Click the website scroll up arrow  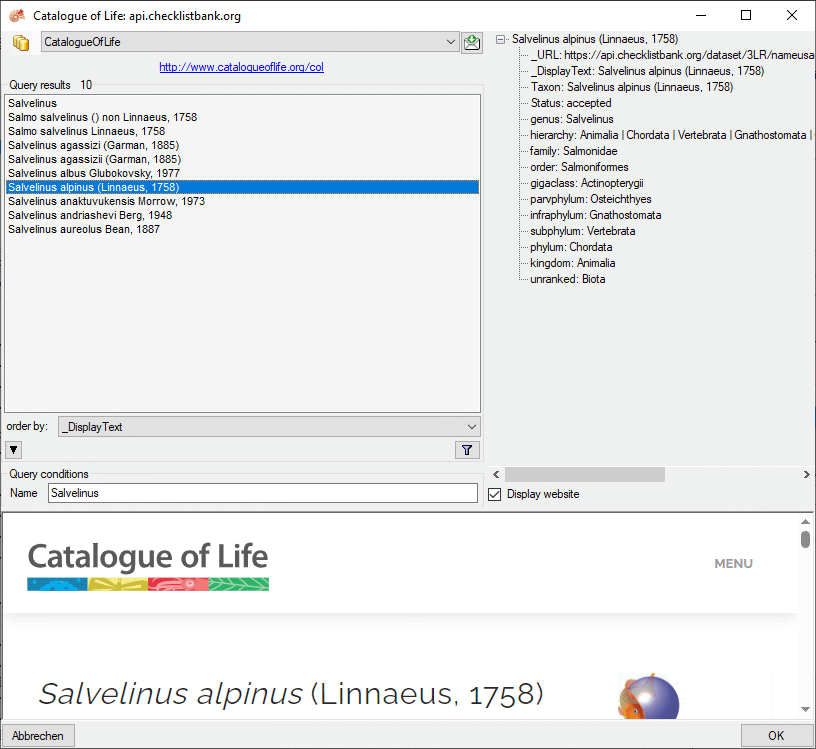805,521
